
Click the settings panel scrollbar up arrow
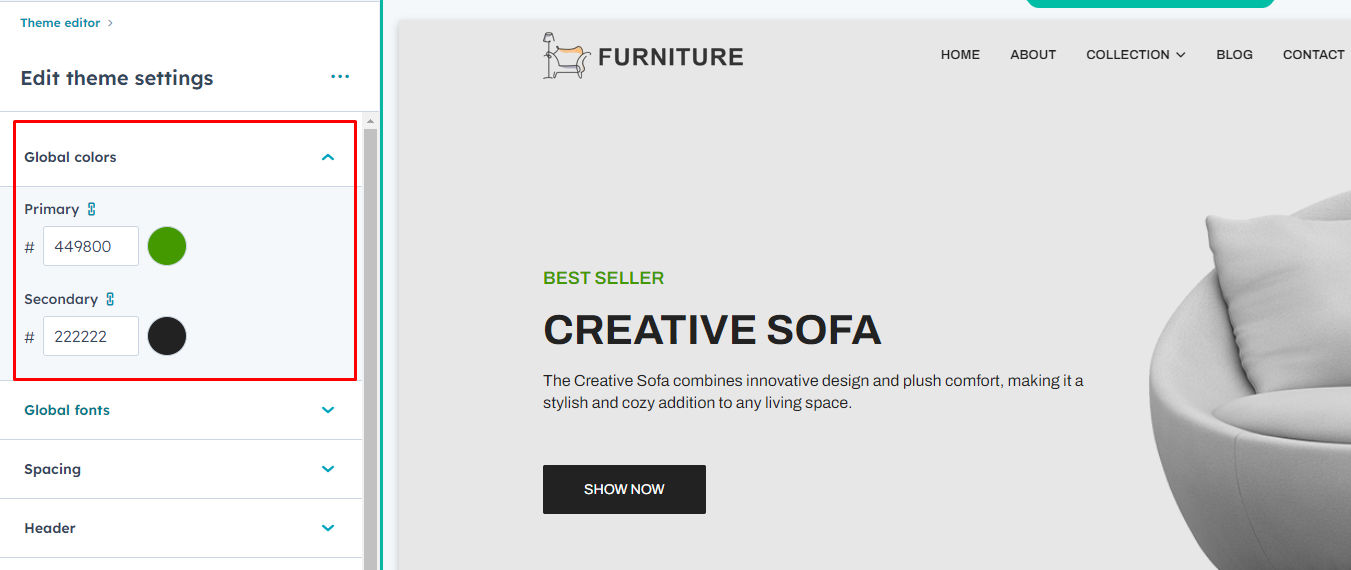pyautogui.click(x=370, y=122)
